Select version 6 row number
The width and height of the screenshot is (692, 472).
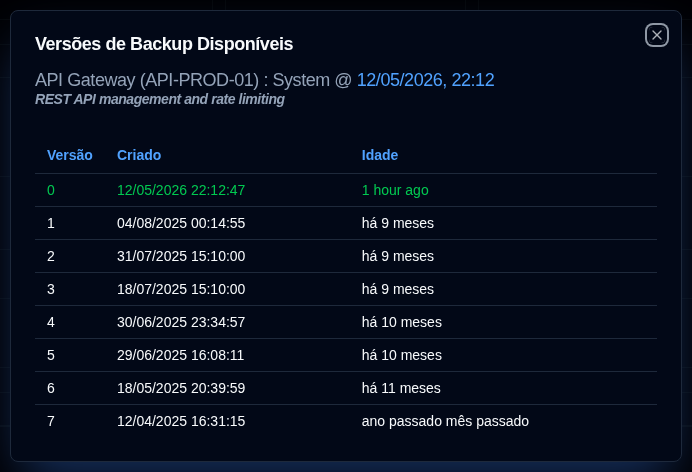coord(51,389)
